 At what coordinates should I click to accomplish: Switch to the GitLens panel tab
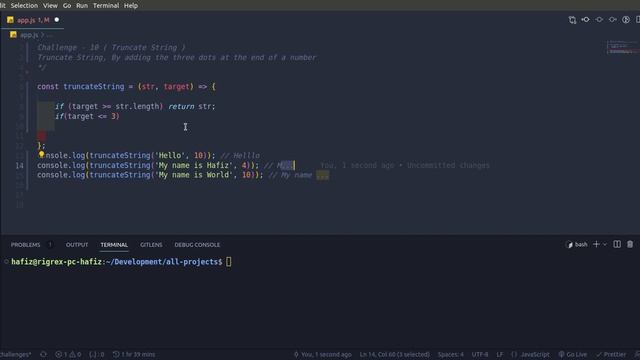(x=151, y=244)
